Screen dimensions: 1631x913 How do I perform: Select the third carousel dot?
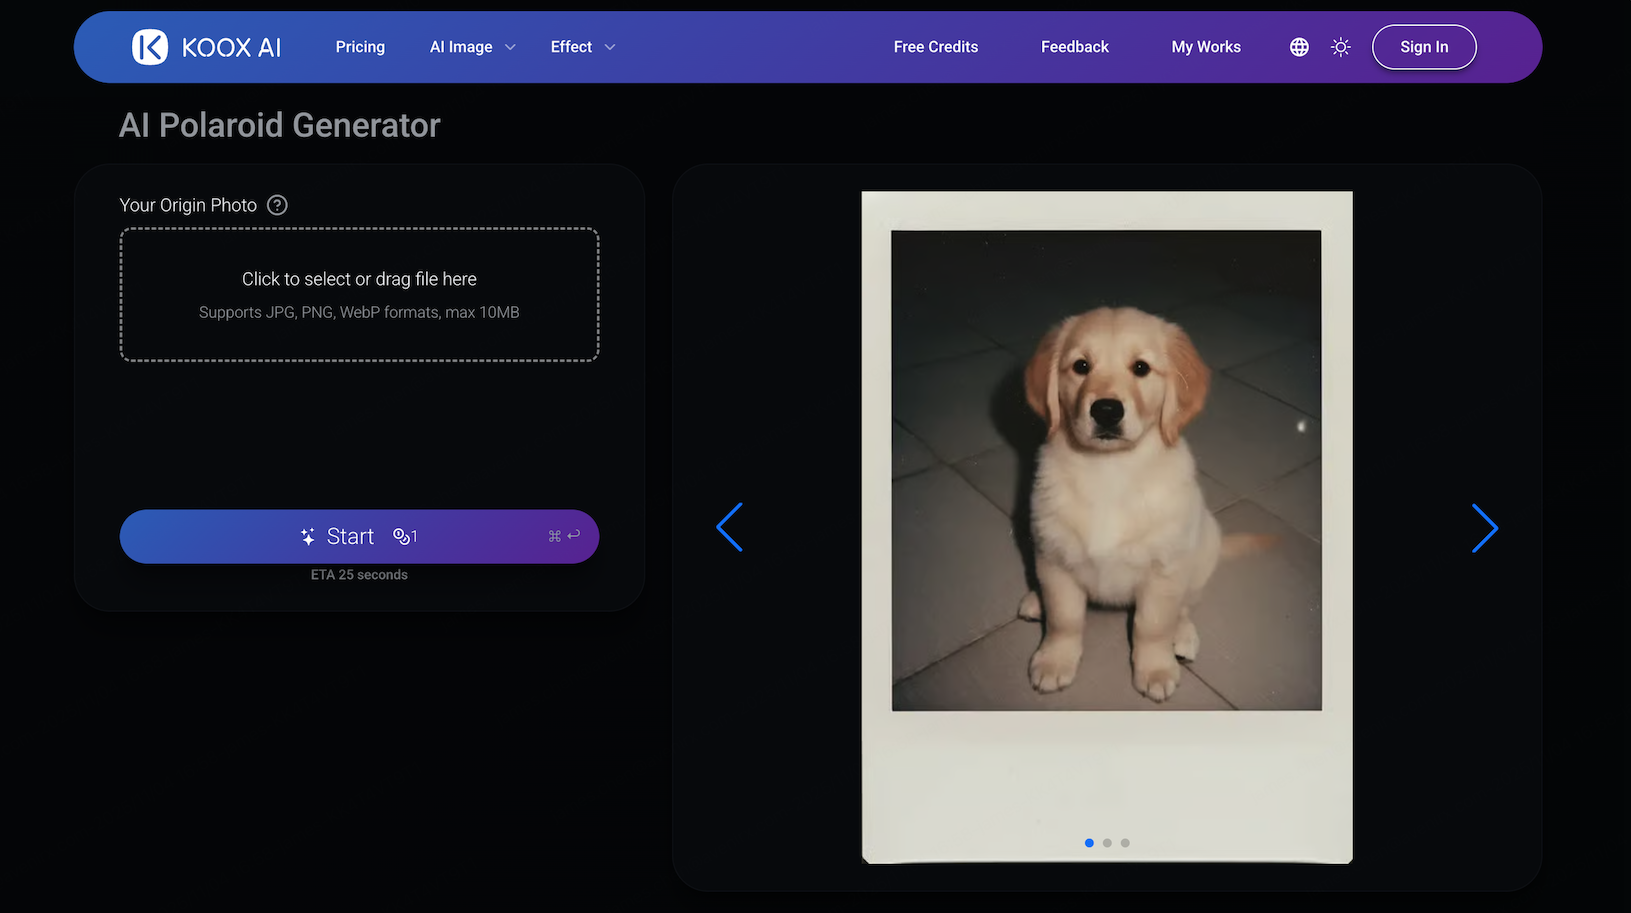(1125, 843)
